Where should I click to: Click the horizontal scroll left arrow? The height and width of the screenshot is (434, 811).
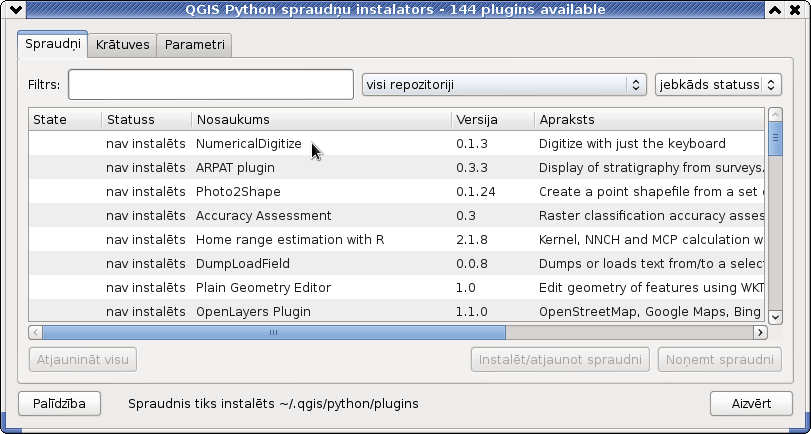pos(36,332)
